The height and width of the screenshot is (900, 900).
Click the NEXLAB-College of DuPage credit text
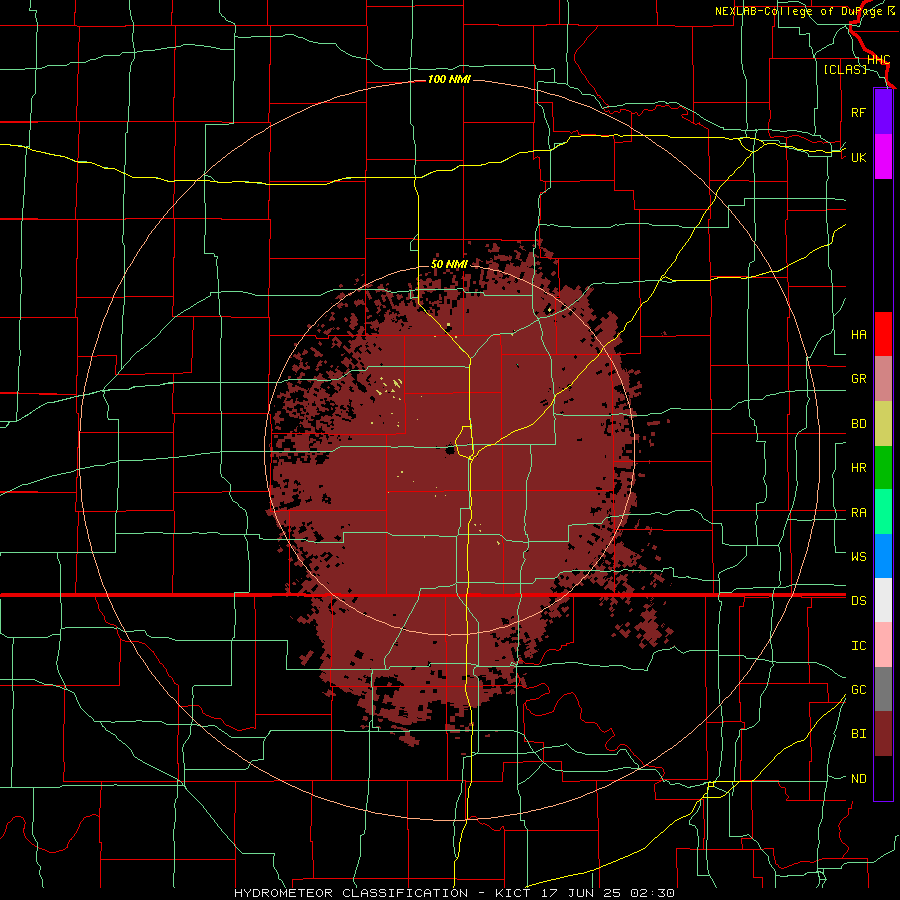[800, 11]
